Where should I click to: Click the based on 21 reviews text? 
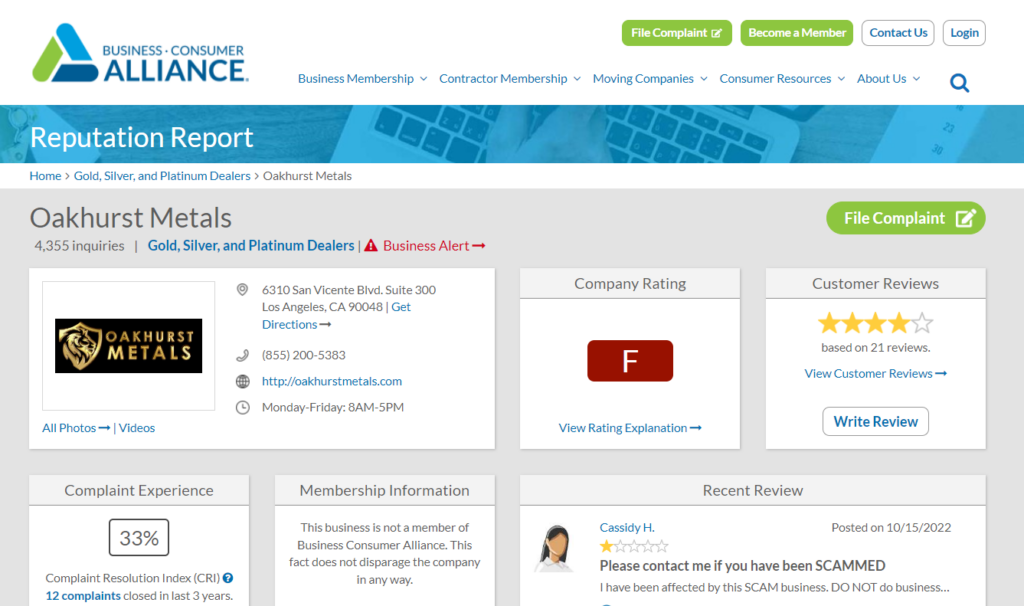[x=875, y=347]
